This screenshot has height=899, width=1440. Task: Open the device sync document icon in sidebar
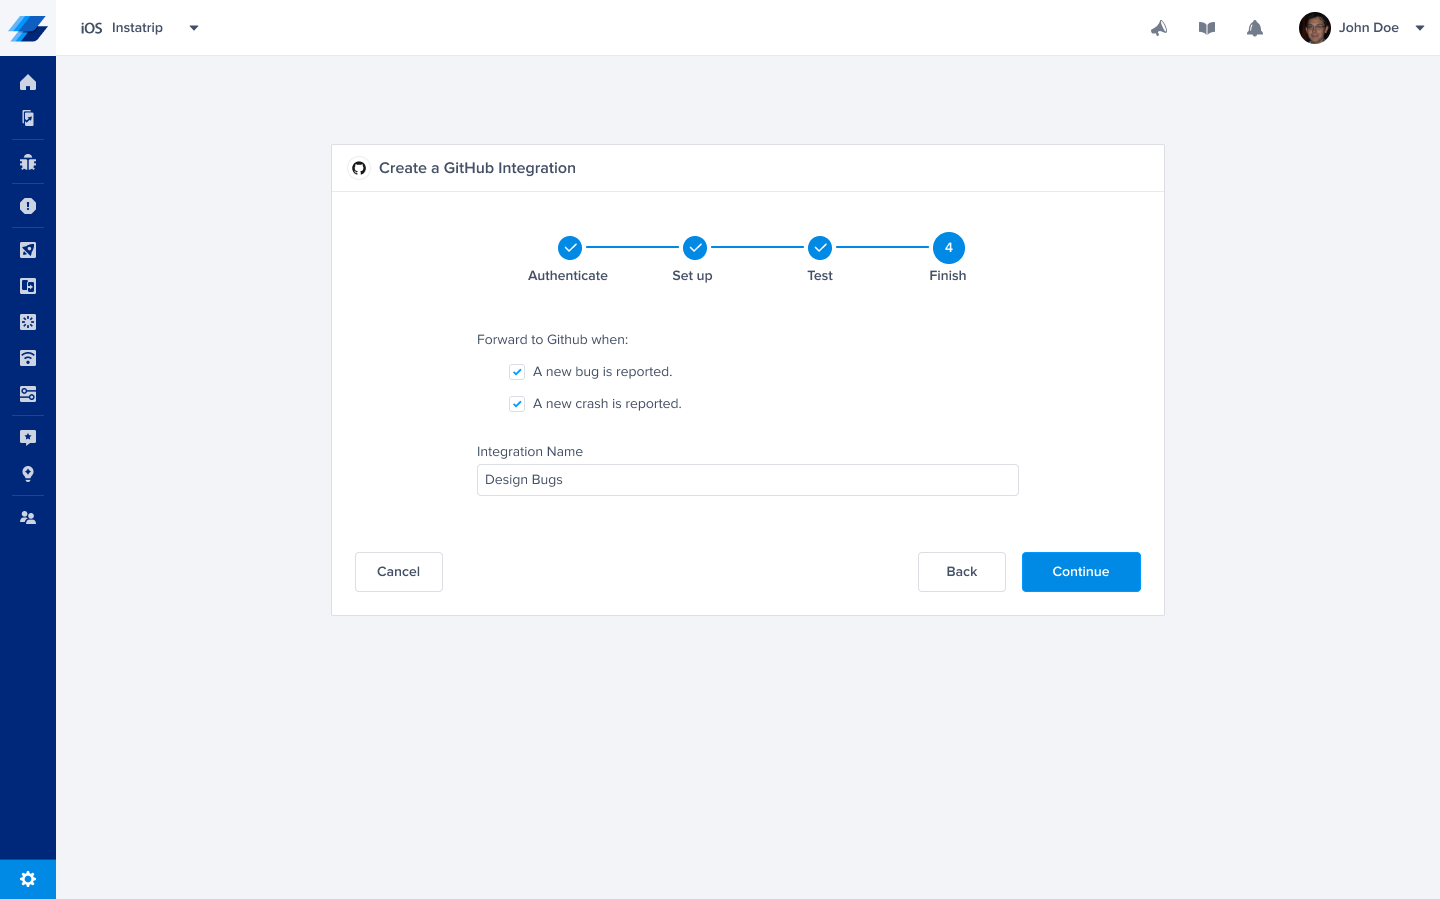(x=28, y=118)
